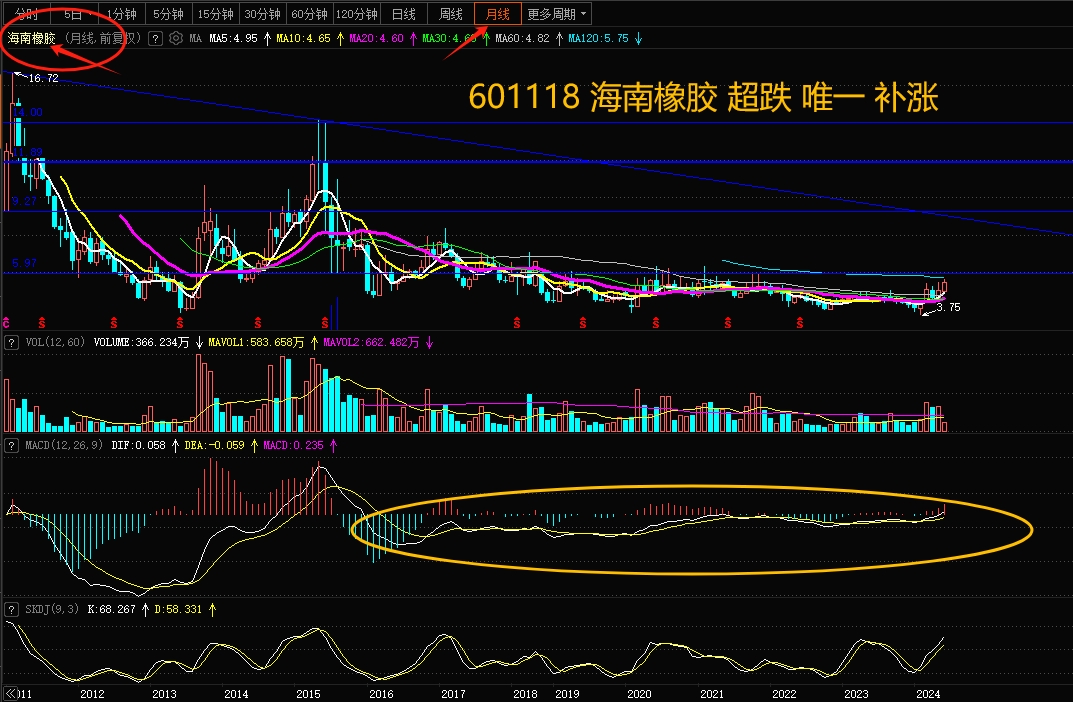
Task: Click the magenta C marker under chart
Action: (7, 322)
